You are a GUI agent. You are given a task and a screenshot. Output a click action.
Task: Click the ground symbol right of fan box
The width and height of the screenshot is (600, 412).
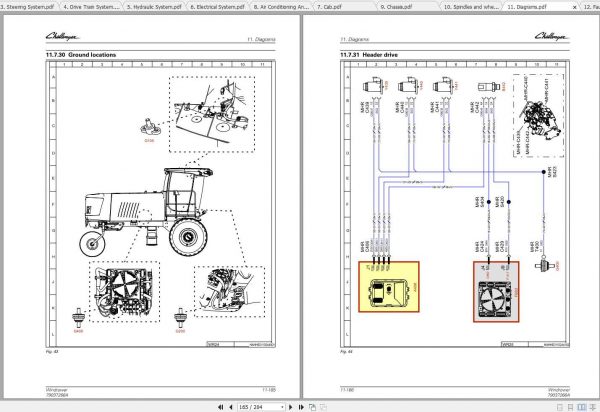(545, 265)
